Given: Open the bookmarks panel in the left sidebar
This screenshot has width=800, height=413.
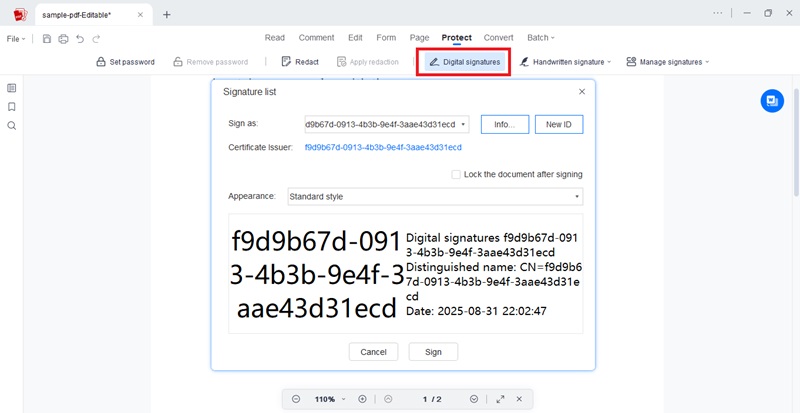Looking at the screenshot, I should pyautogui.click(x=12, y=107).
